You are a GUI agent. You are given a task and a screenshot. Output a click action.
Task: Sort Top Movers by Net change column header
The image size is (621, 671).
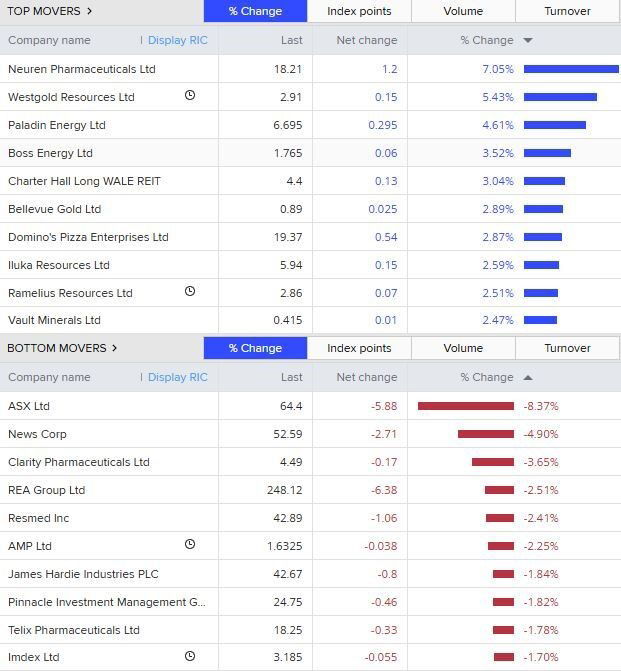(x=364, y=41)
